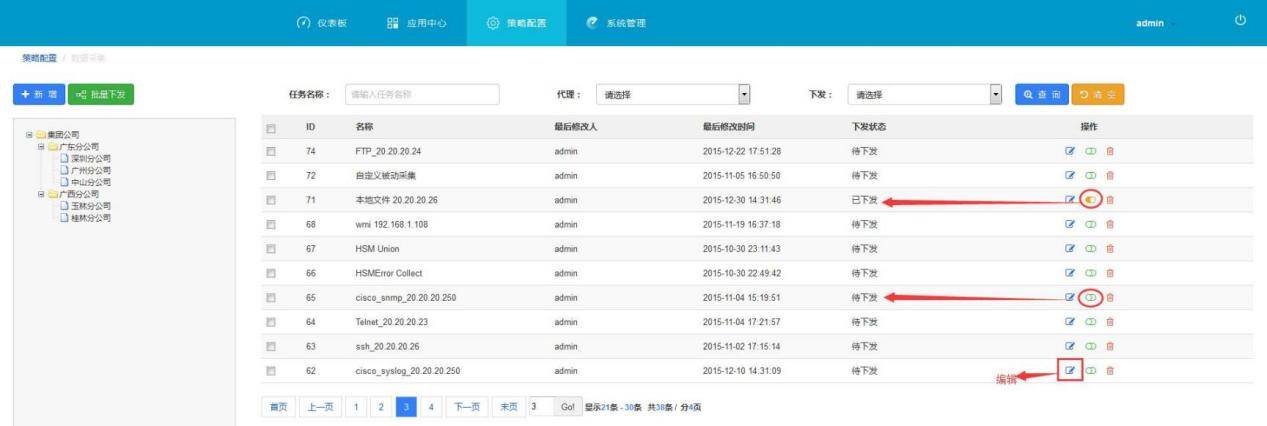Click the green 批量下发 button
This screenshot has width=1267, height=426.
pos(101,95)
